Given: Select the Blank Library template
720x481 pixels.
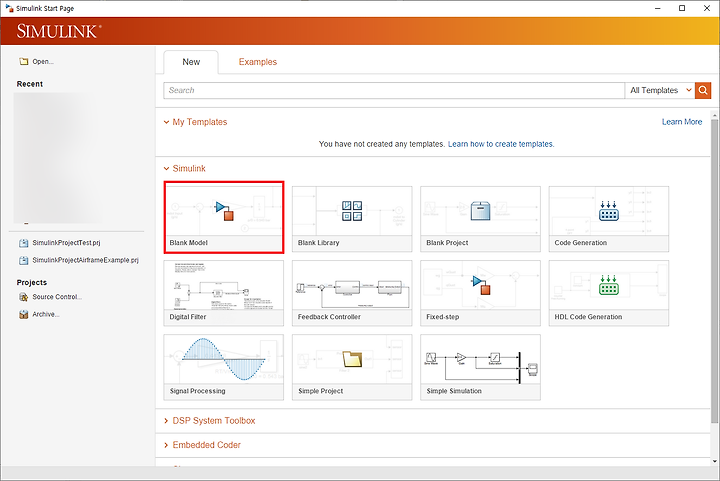Looking at the screenshot, I should point(352,219).
